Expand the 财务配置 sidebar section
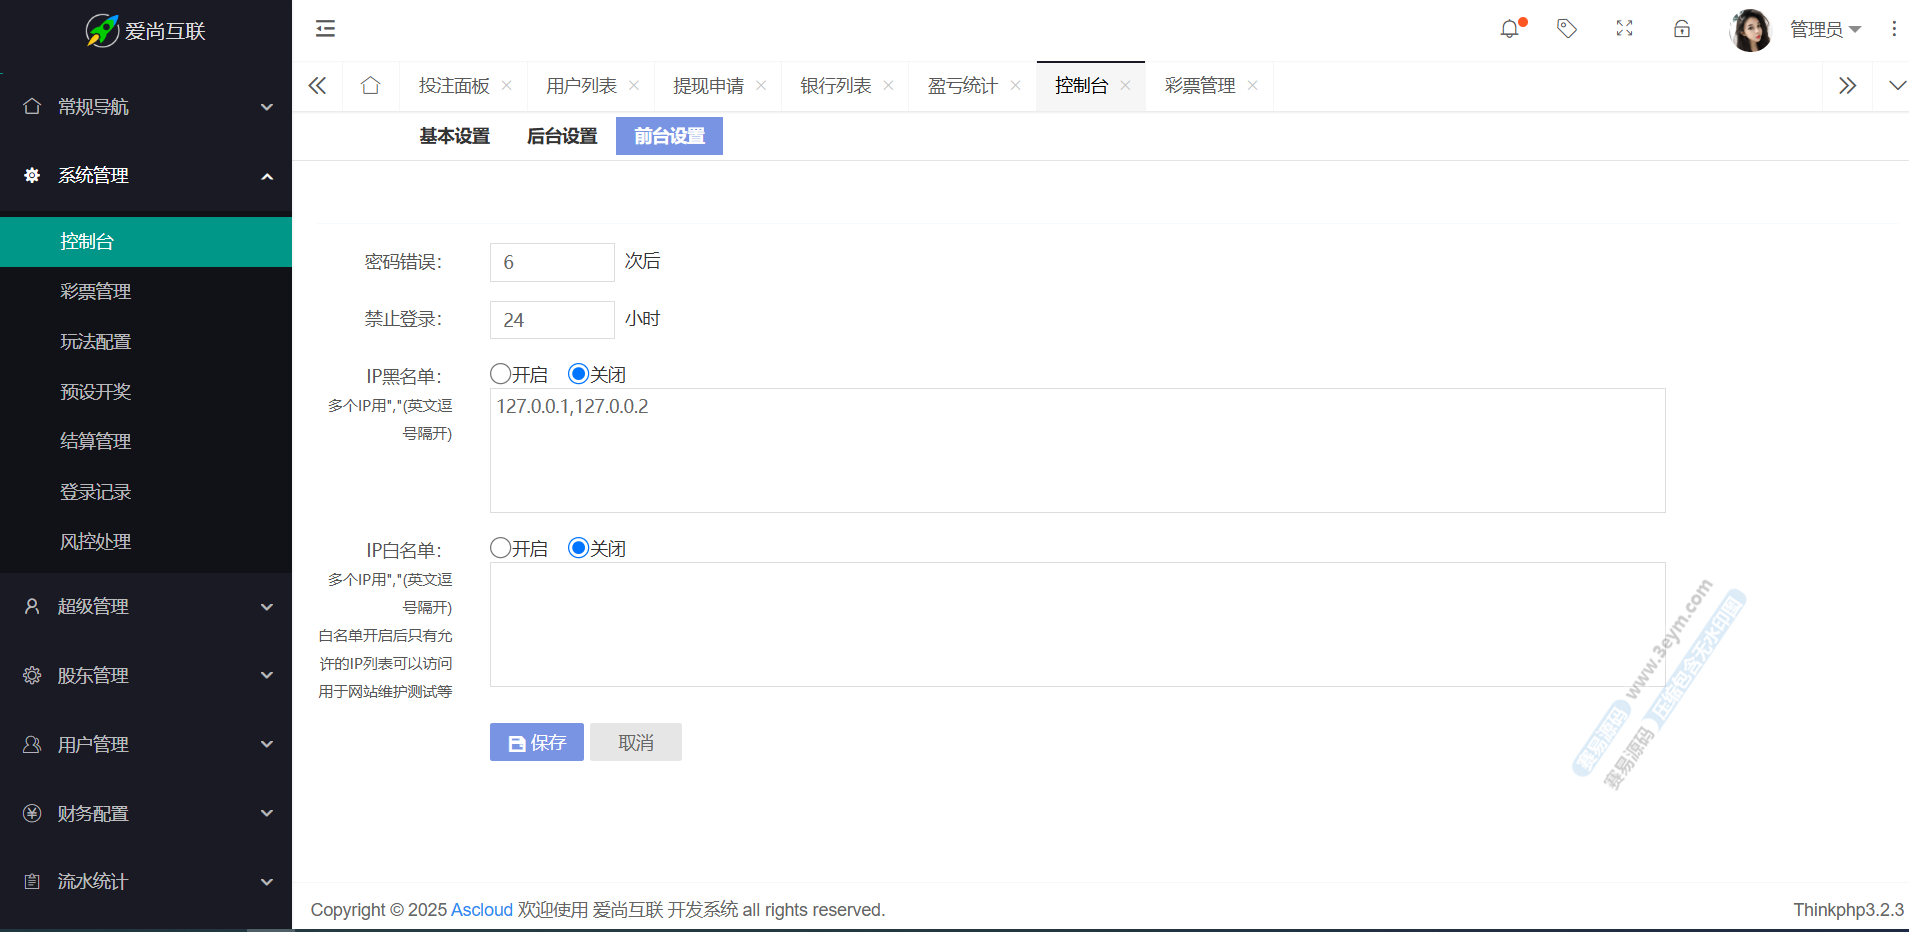Viewport: 1909px width, 932px height. [146, 814]
